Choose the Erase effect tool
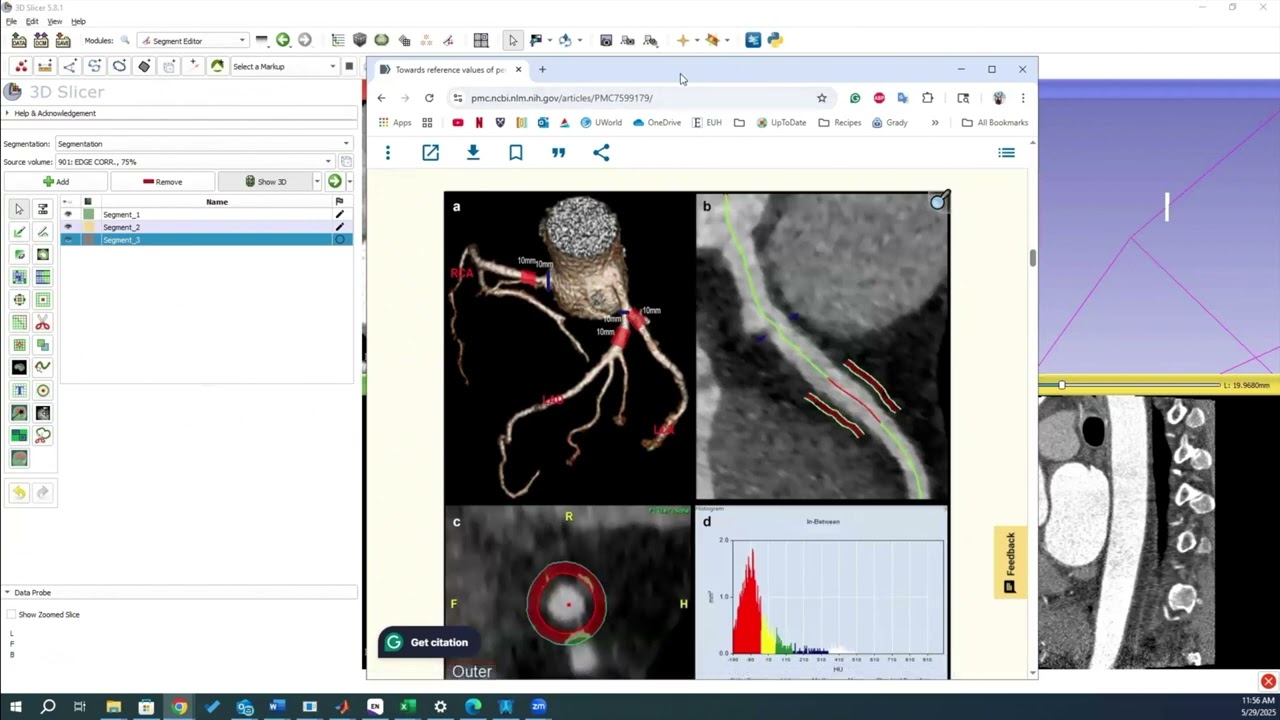The height and width of the screenshot is (720, 1280). tap(19, 255)
